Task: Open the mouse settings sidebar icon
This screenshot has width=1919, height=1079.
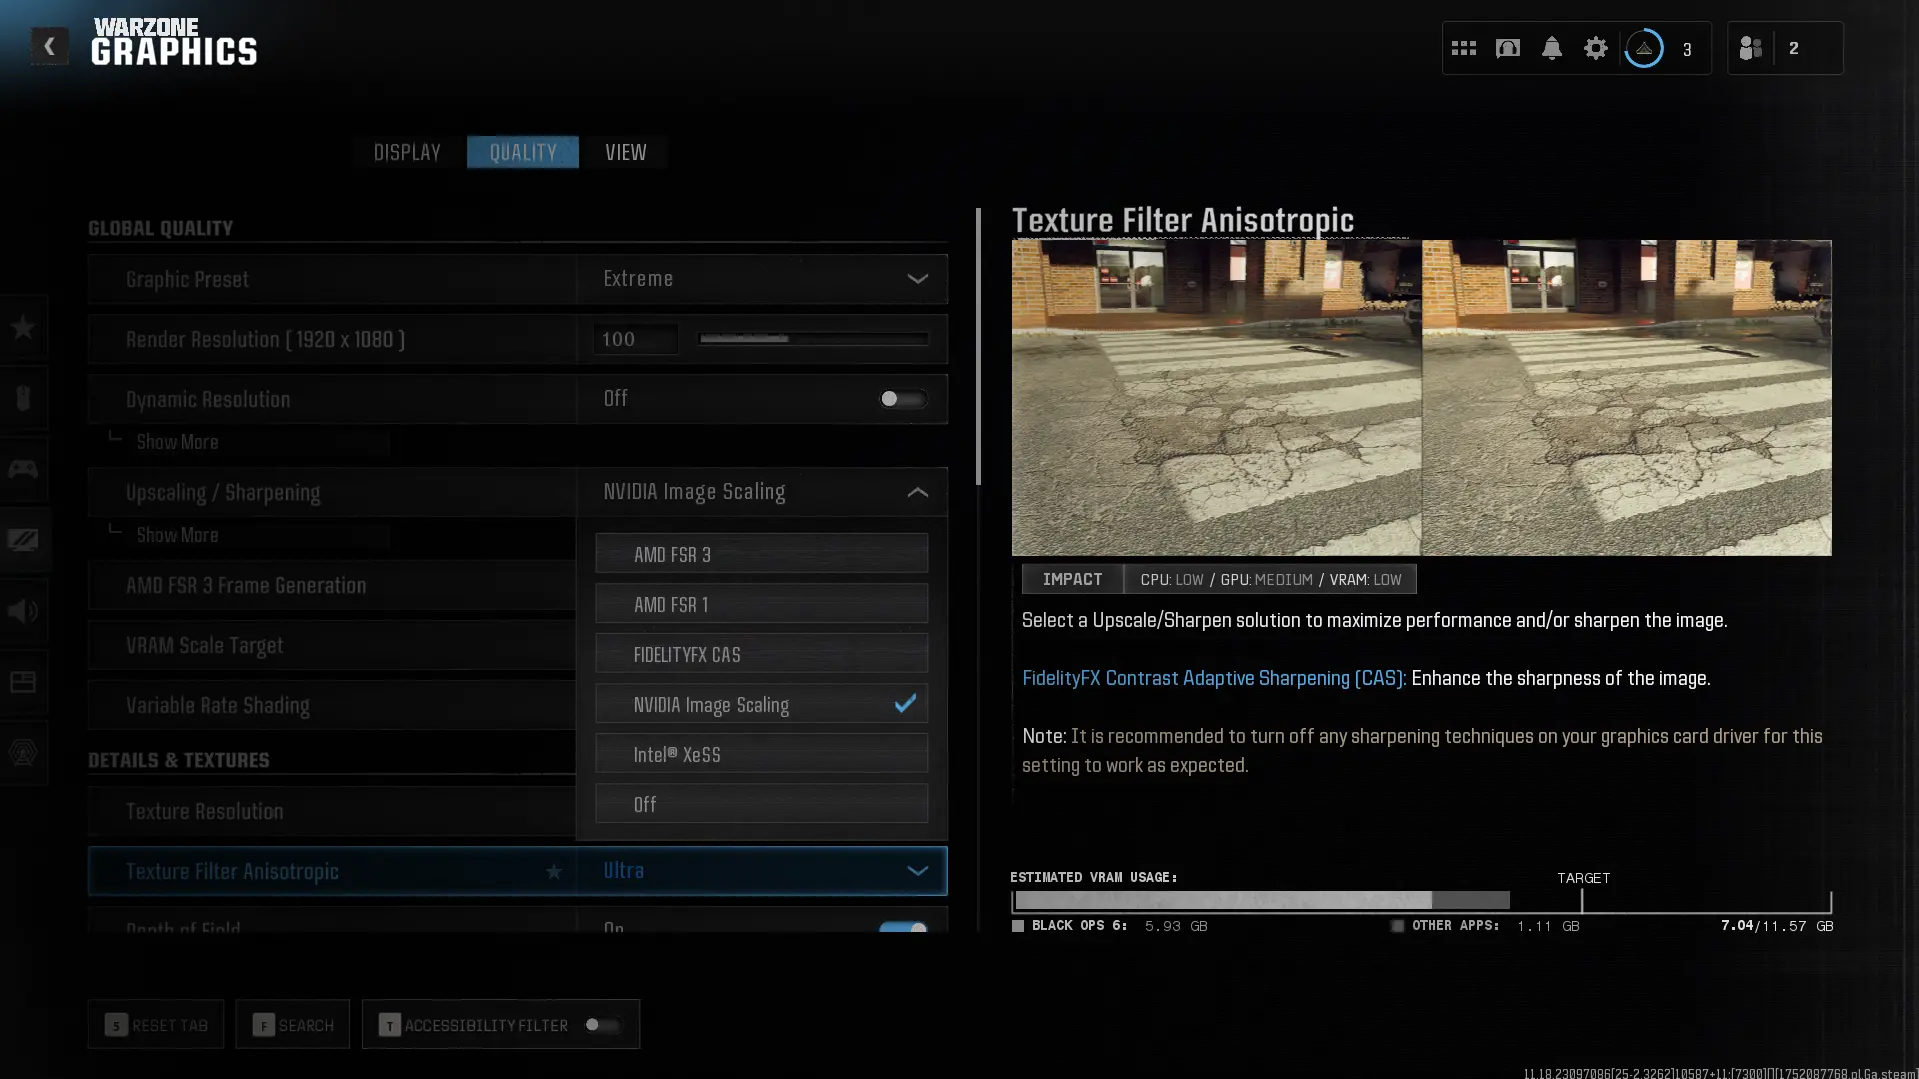Action: coord(23,398)
